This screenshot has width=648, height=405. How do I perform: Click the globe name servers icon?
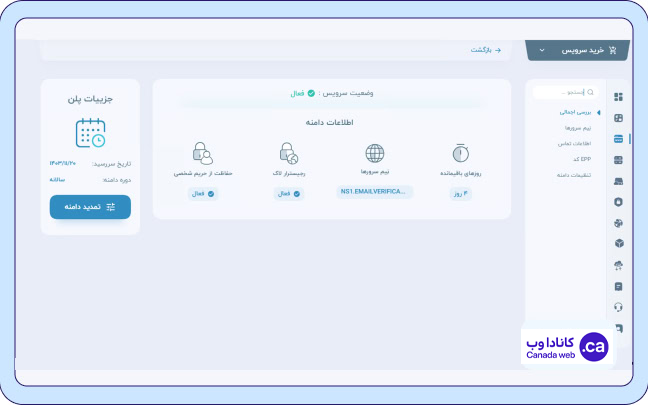[x=374, y=154]
